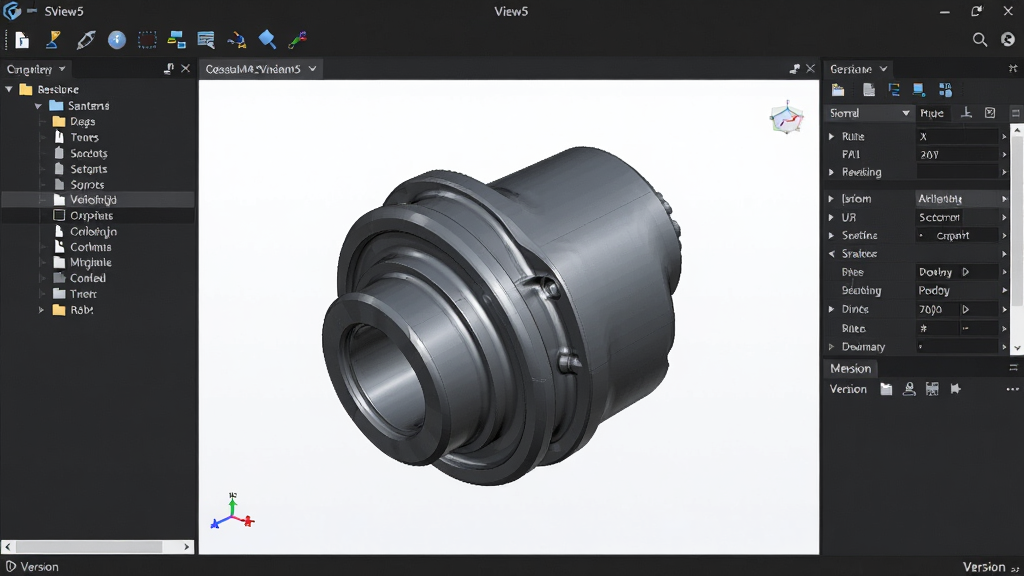1024x576 pixels.
Task: Click the perpendicular icon next to Rique
Action: pyautogui.click(x=967, y=113)
